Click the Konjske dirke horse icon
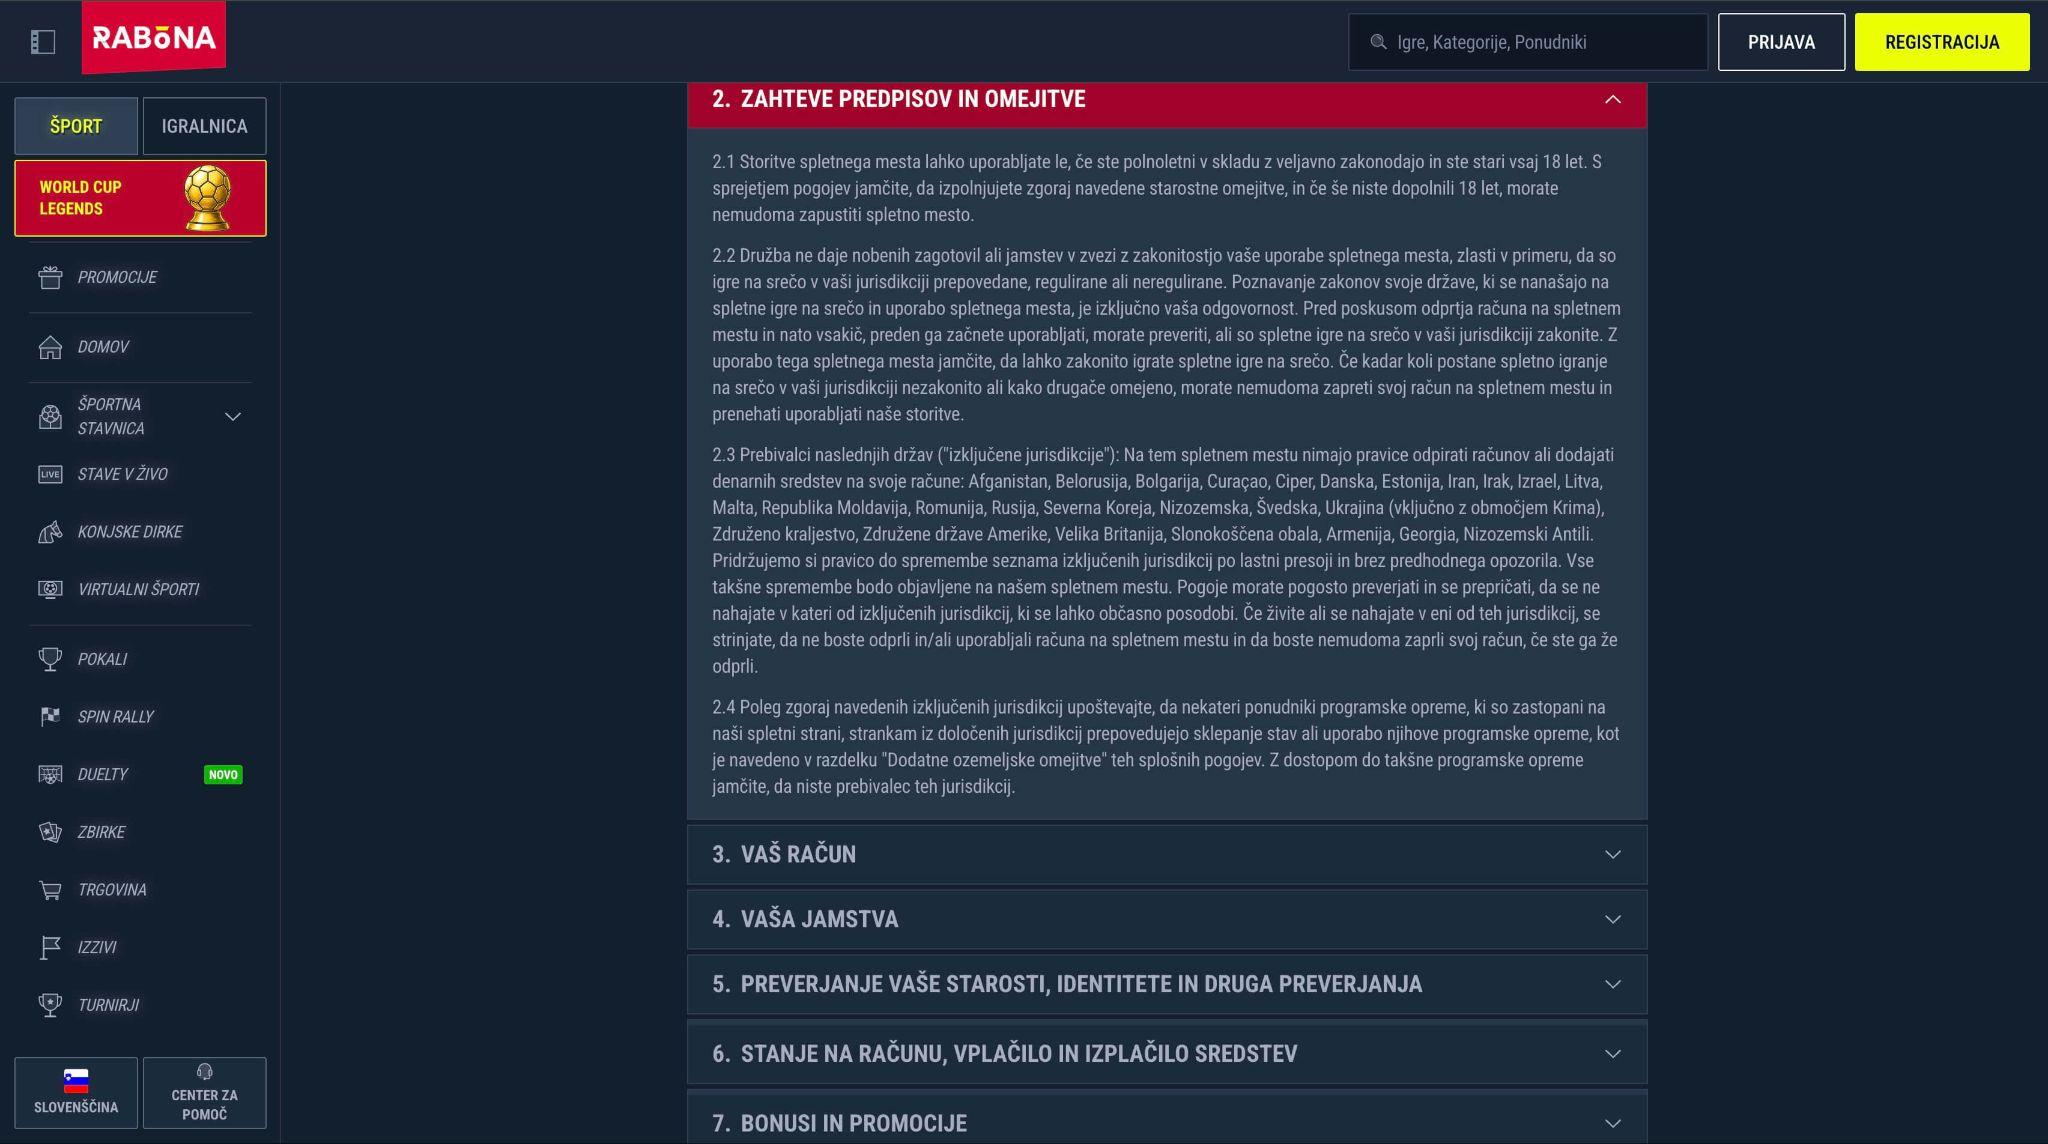The height and width of the screenshot is (1144, 2048). pyautogui.click(x=50, y=532)
